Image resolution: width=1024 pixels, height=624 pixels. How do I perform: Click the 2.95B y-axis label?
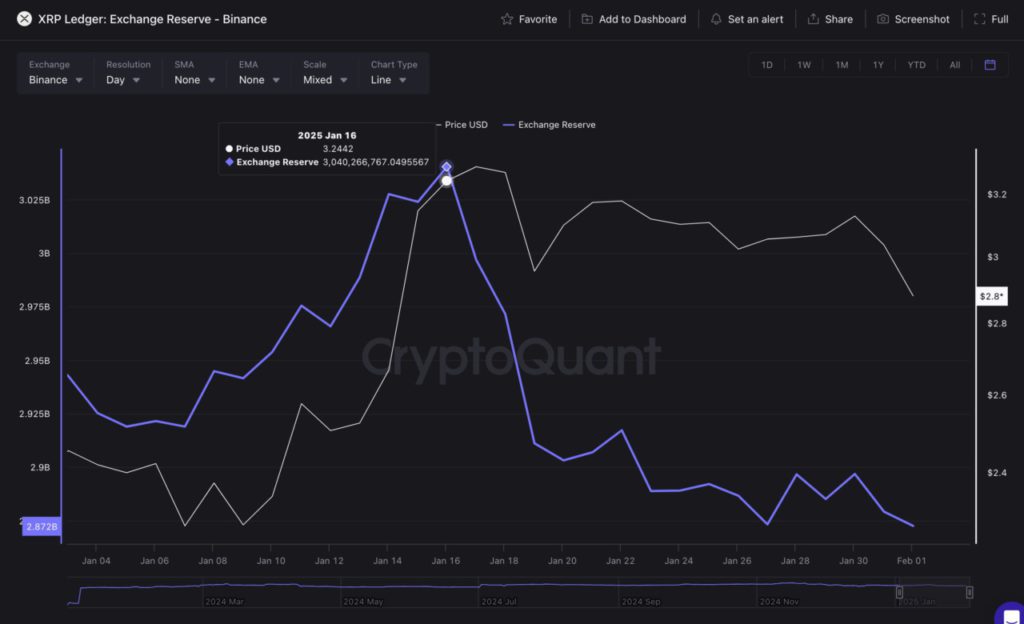[x=37, y=360]
